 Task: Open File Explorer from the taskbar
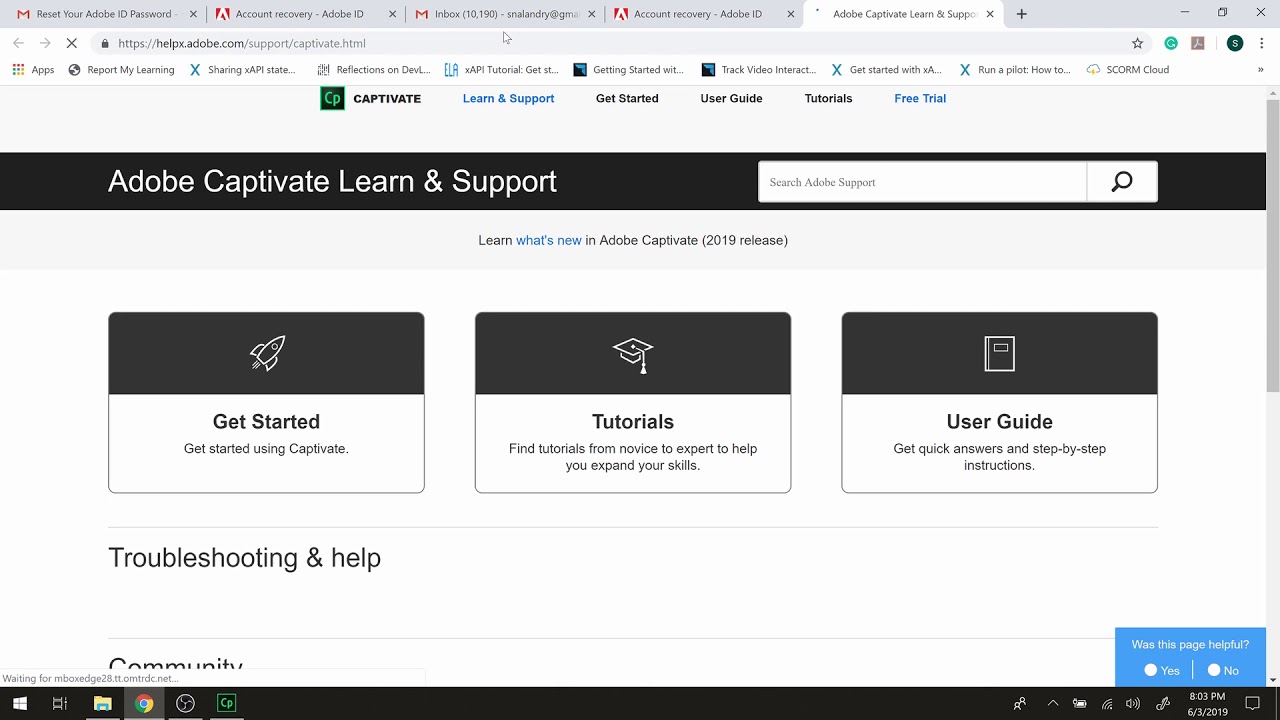(102, 703)
